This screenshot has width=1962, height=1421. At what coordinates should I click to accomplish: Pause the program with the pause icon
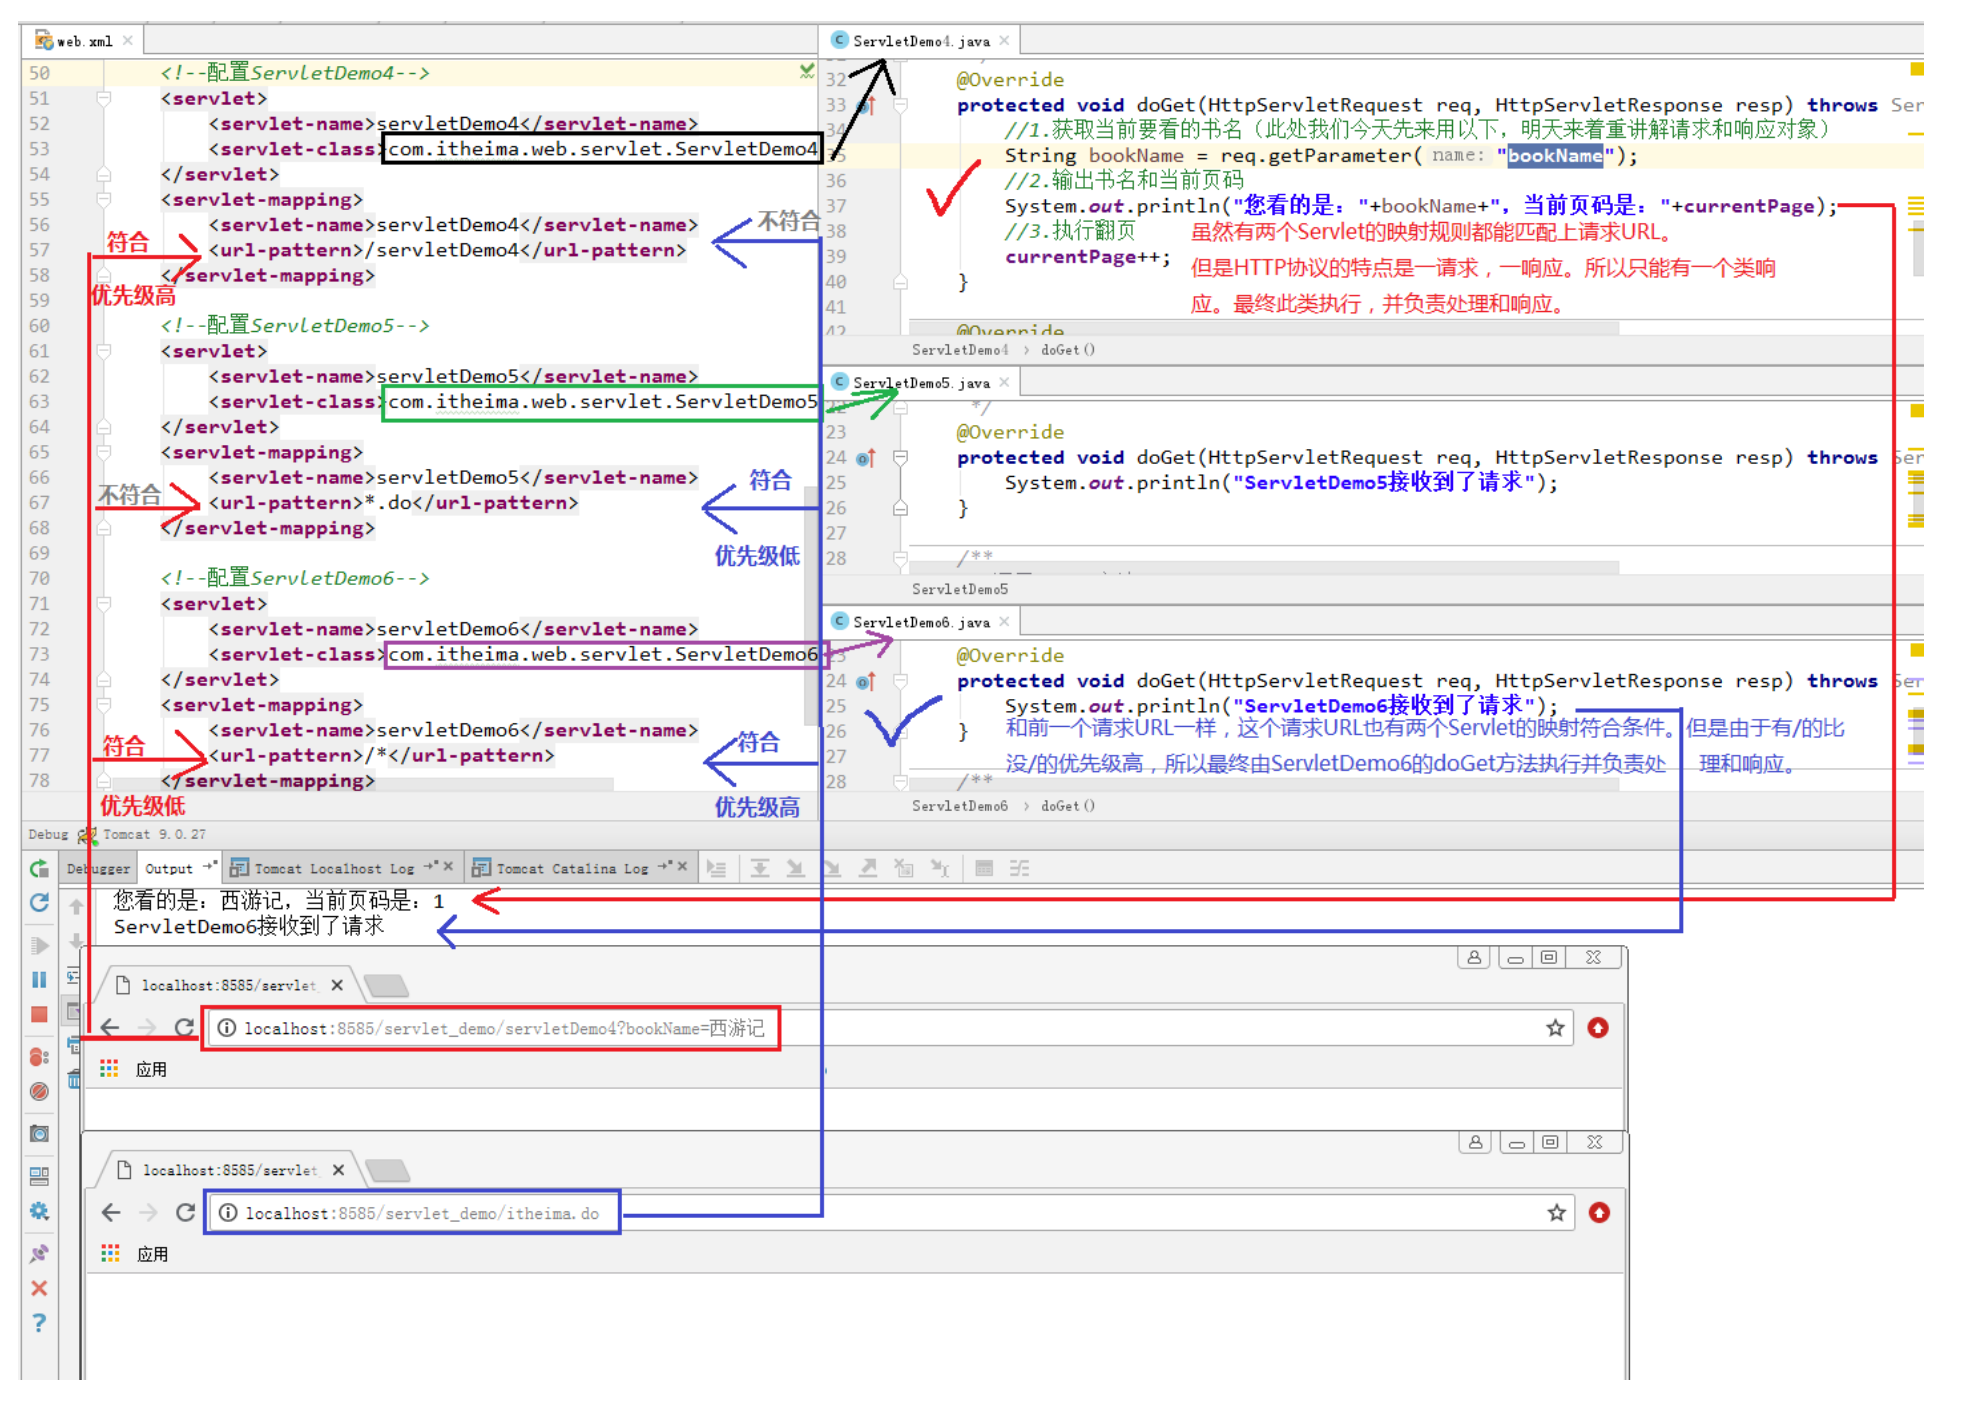(39, 979)
